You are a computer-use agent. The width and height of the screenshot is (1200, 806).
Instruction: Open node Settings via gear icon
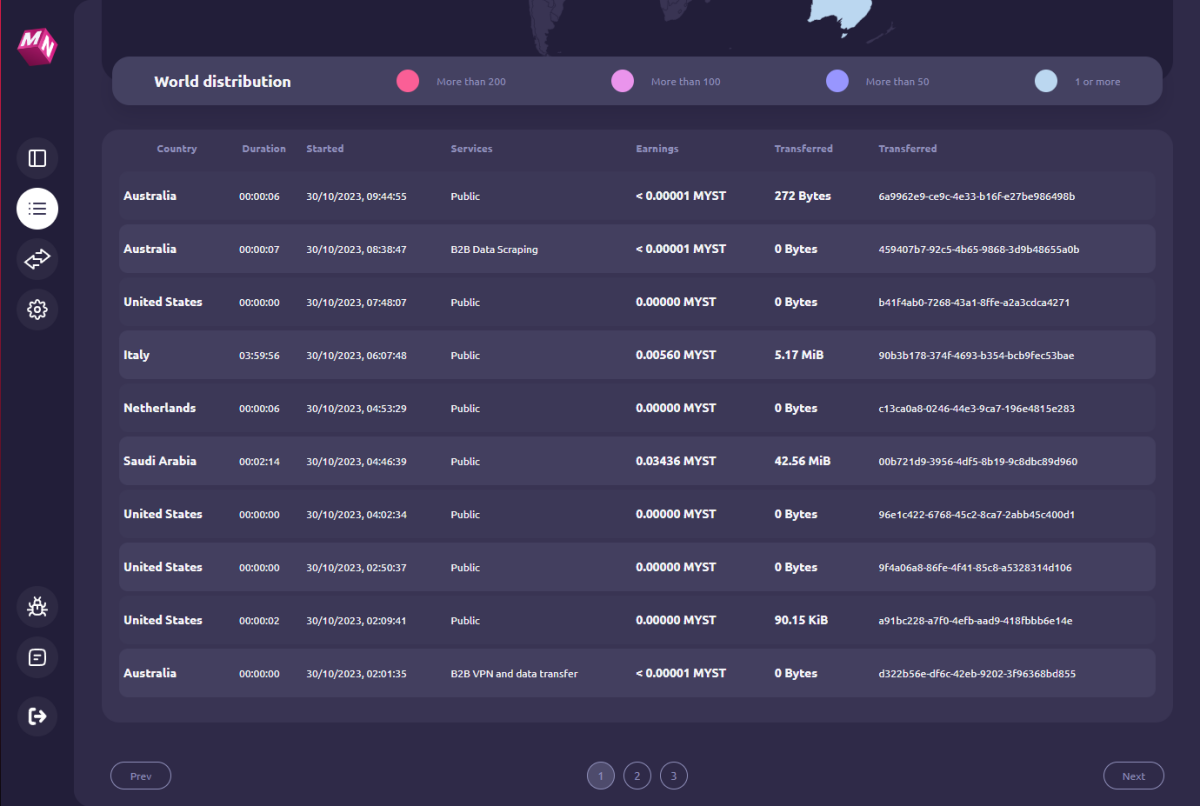coord(37,309)
